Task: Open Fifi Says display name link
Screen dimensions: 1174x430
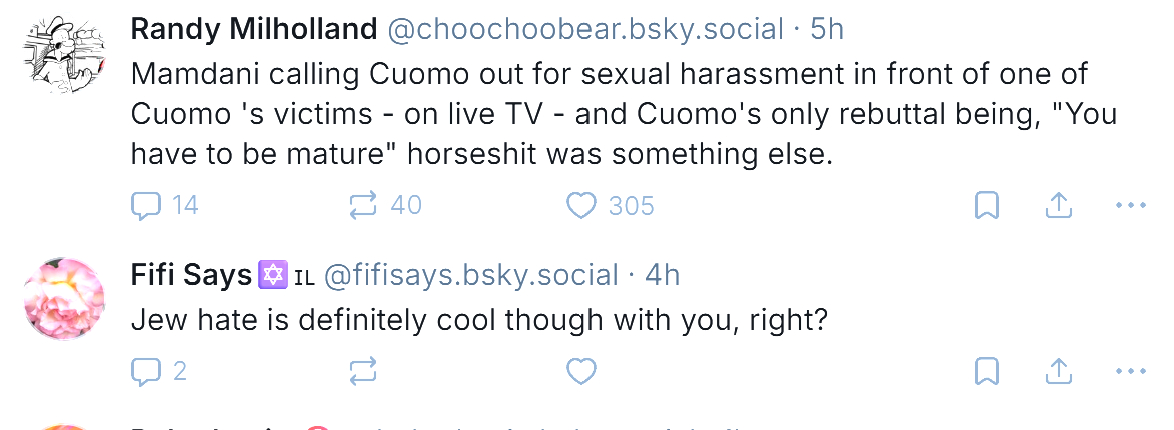Action: (x=191, y=274)
